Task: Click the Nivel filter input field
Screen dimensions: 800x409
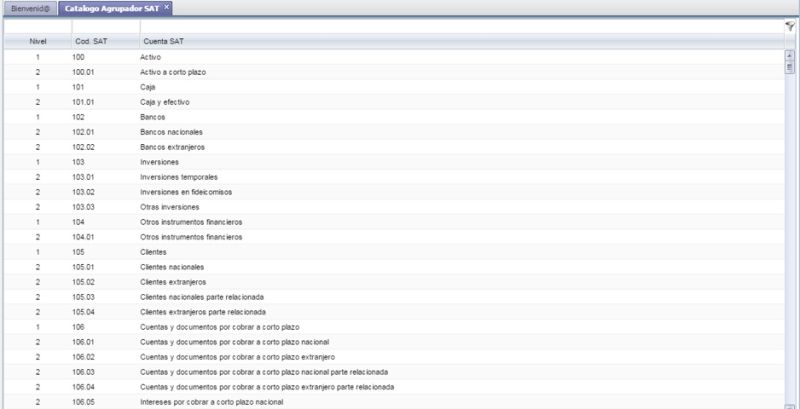Action: pos(38,28)
